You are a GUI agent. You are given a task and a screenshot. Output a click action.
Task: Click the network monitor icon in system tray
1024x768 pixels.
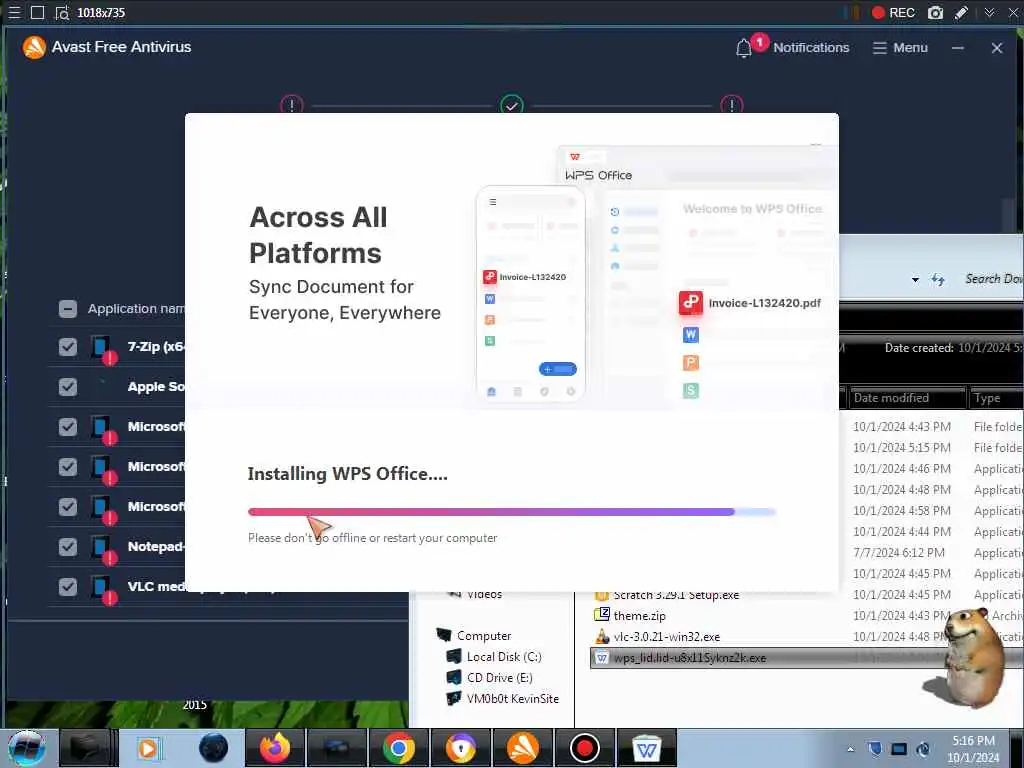click(899, 749)
